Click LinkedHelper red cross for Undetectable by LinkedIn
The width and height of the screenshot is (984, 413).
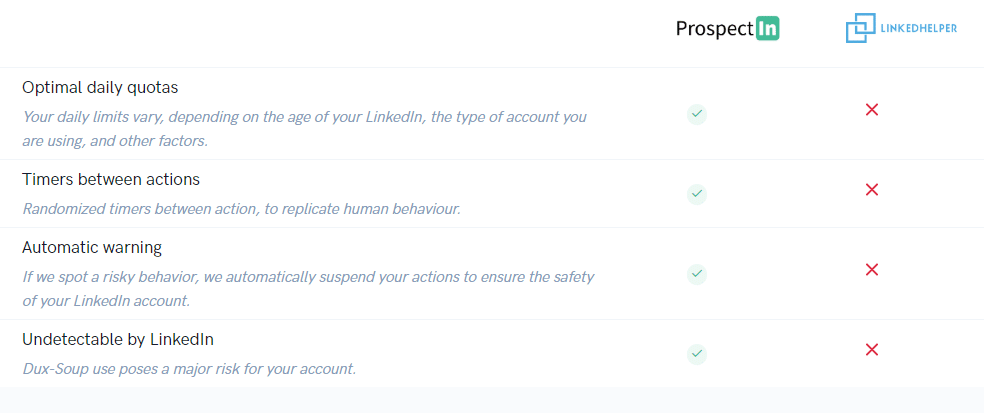pyautogui.click(x=871, y=350)
